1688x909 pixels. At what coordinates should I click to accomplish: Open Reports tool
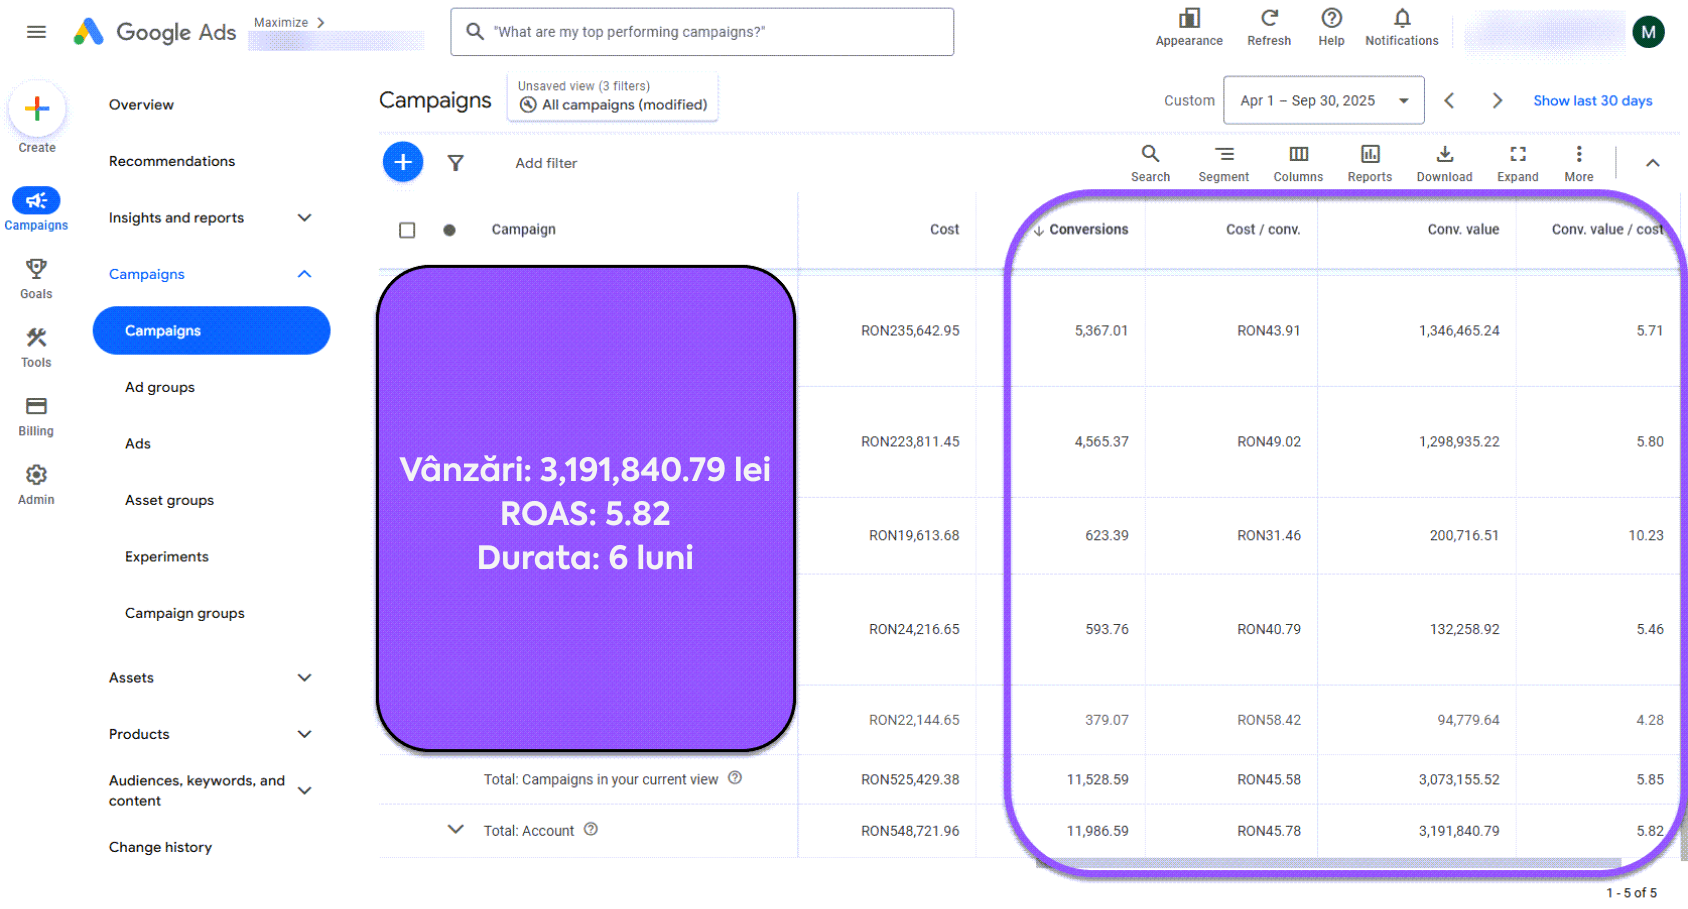[1370, 163]
